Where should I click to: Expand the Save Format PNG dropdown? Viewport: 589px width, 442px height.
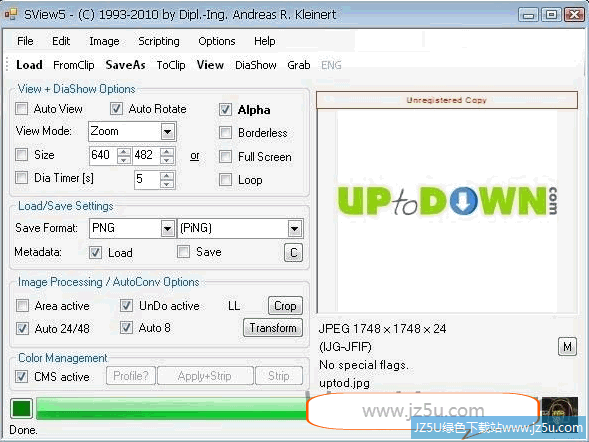click(x=168, y=228)
